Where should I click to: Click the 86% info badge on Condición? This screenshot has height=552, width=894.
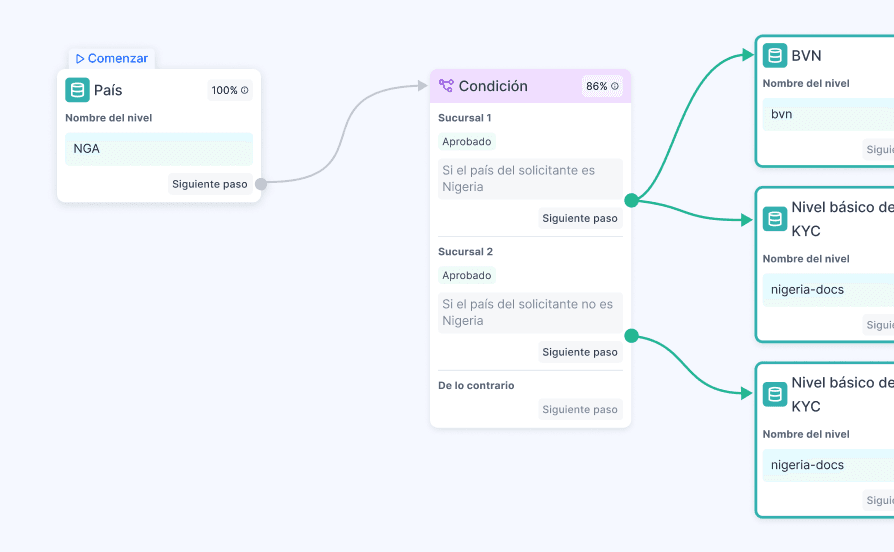[x=602, y=86]
